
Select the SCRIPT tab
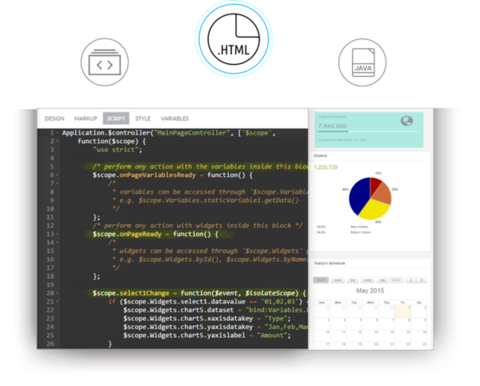click(116, 118)
